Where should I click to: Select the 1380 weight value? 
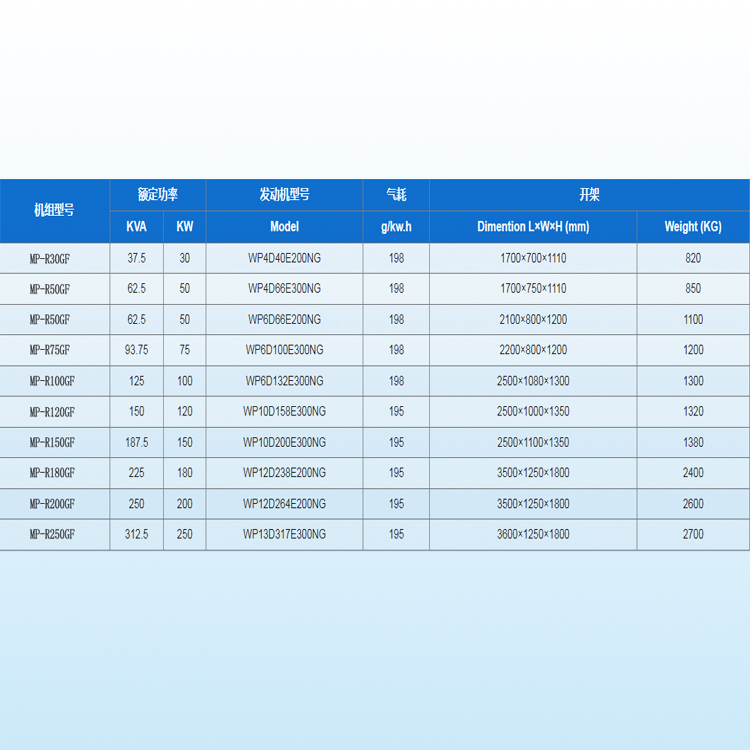pos(693,442)
